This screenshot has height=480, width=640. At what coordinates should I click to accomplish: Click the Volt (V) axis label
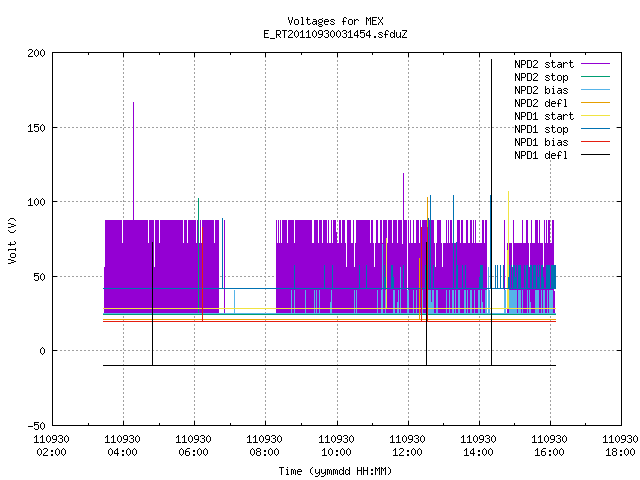(12, 240)
